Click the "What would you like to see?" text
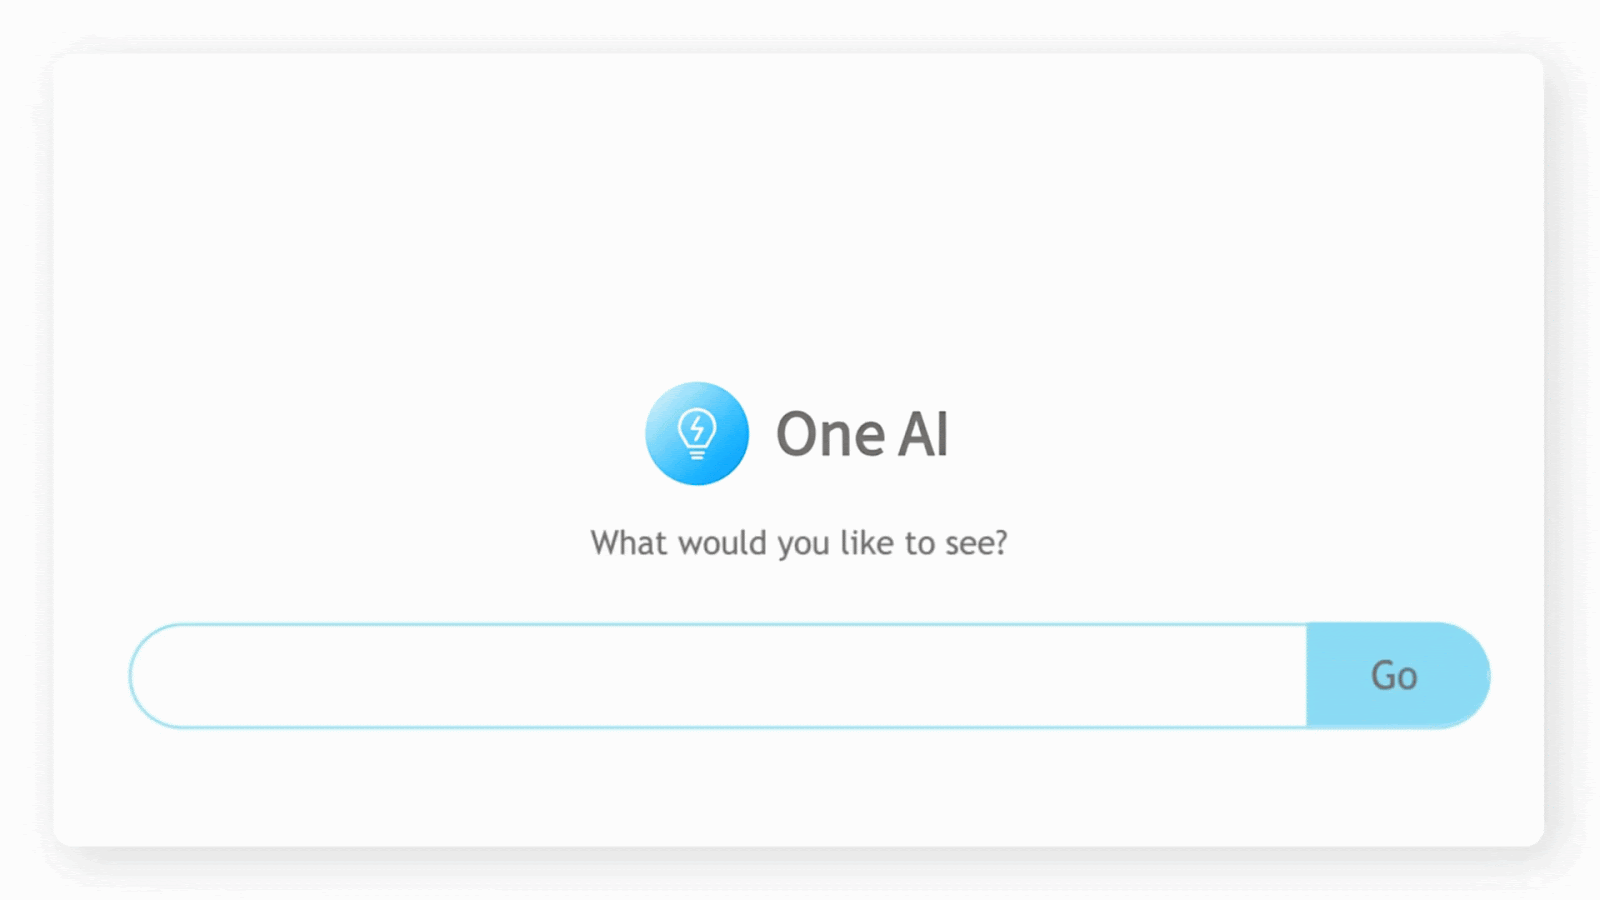This screenshot has height=900, width=1600. click(x=798, y=543)
